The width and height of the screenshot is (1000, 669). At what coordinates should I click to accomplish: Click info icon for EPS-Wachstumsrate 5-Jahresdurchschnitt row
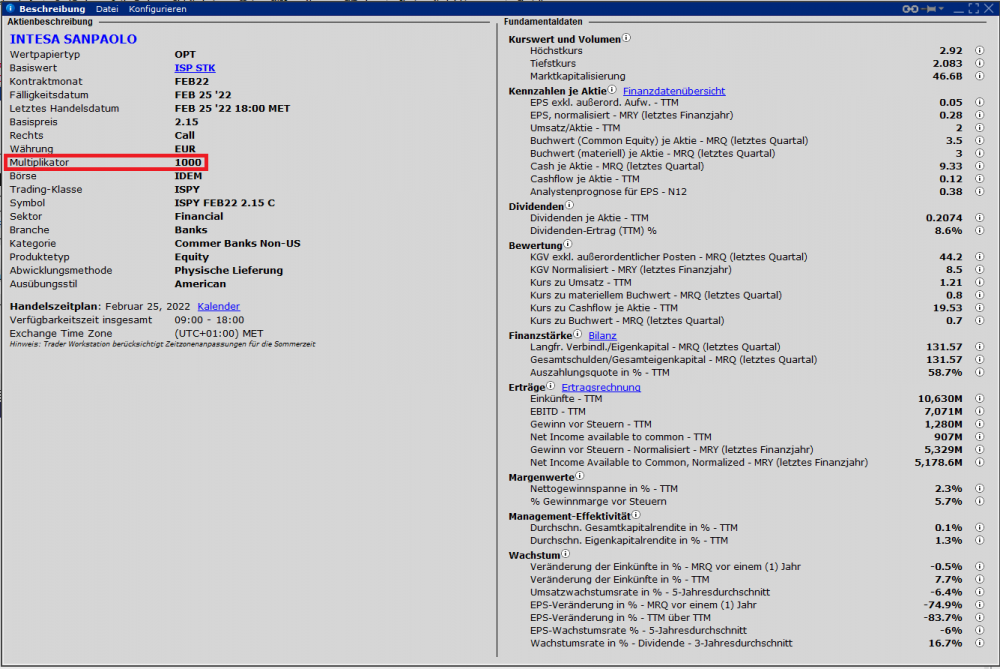[980, 629]
